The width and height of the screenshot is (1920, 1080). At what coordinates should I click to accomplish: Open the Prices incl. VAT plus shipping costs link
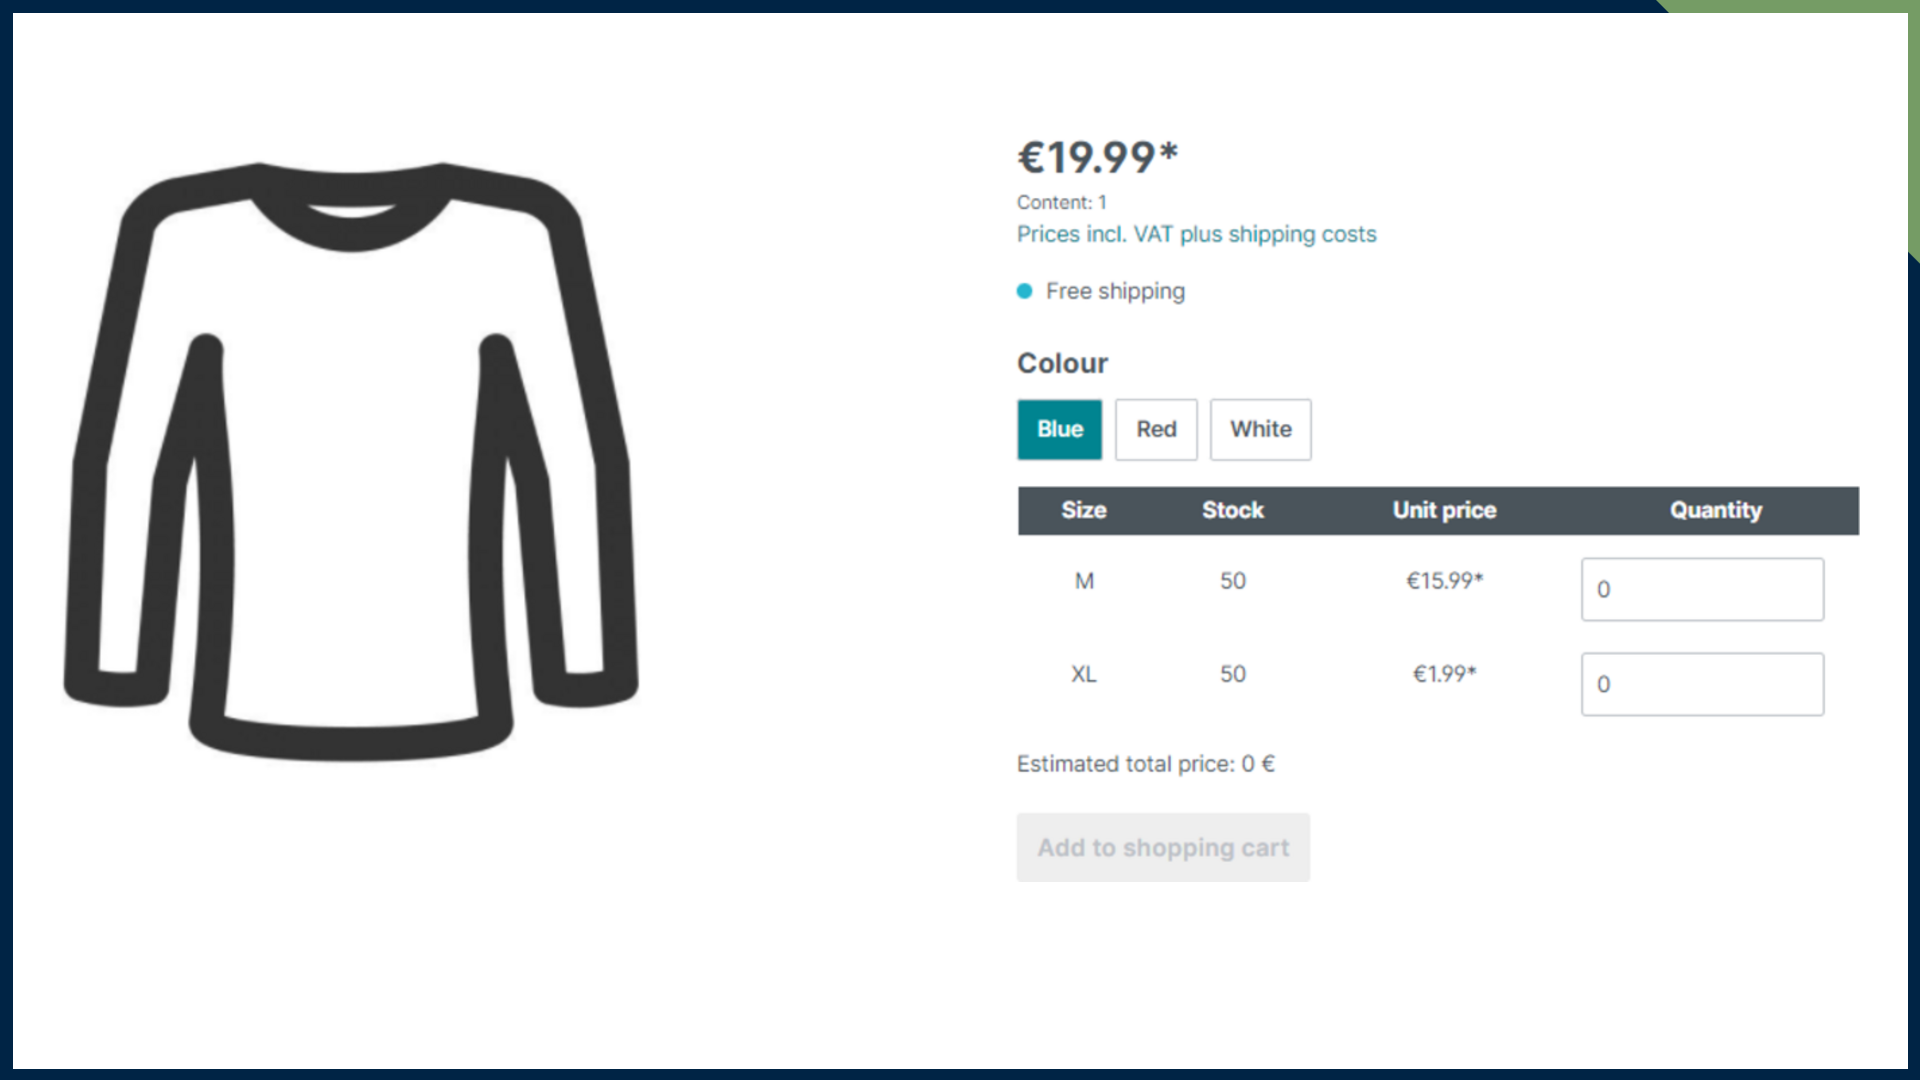point(1196,234)
